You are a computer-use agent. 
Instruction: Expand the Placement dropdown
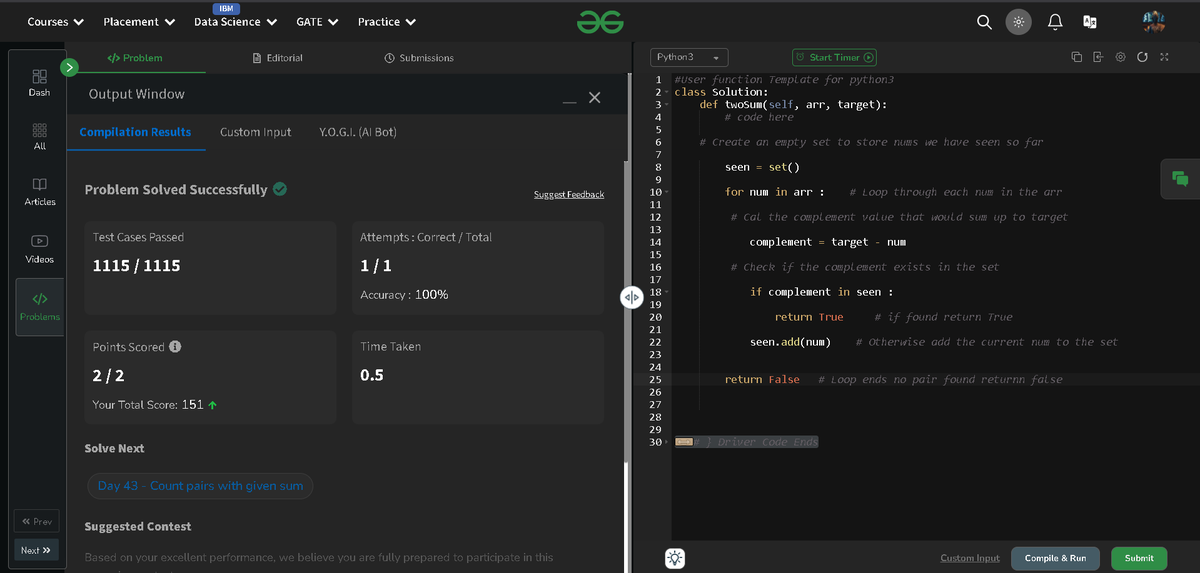[139, 22]
